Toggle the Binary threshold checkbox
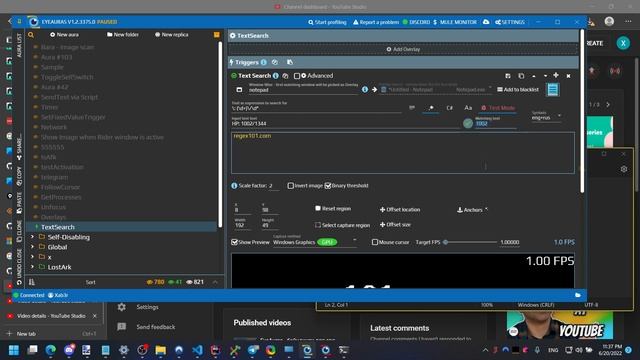The image size is (640, 360). click(328, 186)
